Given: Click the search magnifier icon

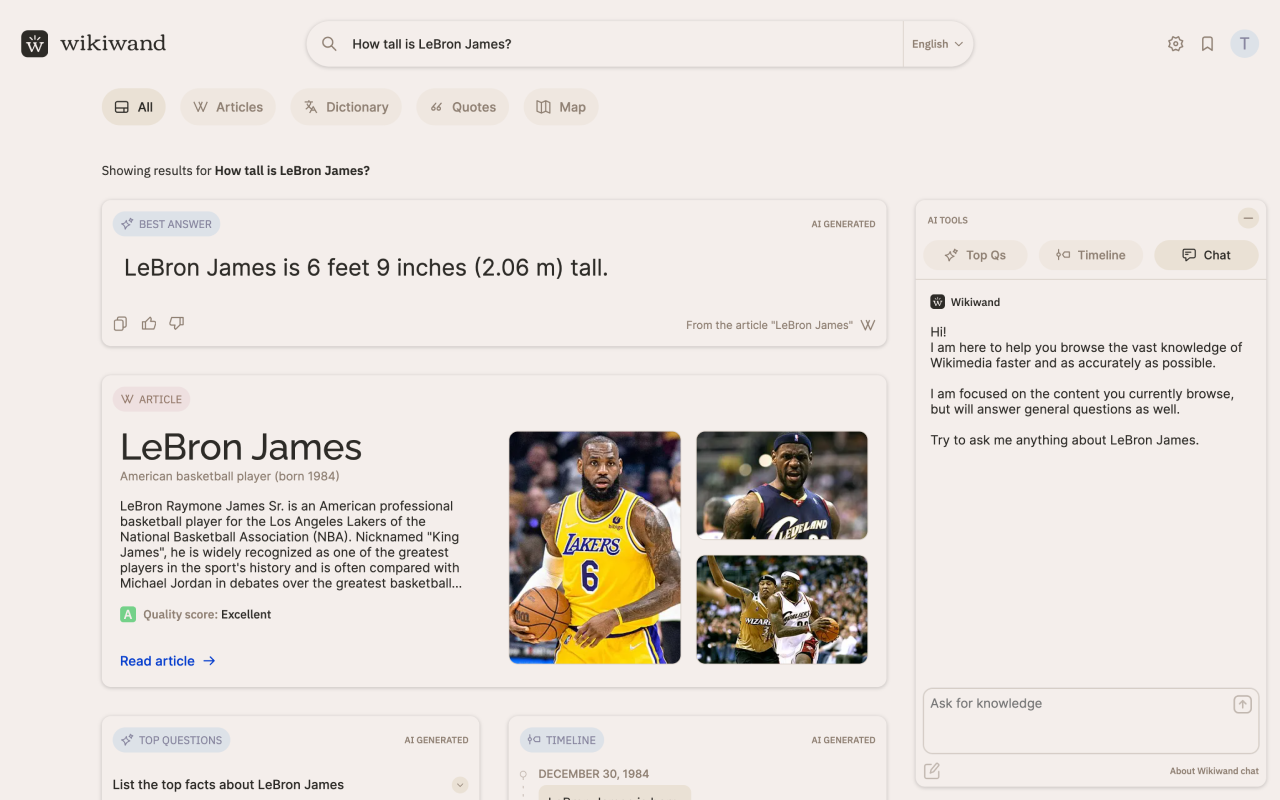Looking at the screenshot, I should (330, 43).
